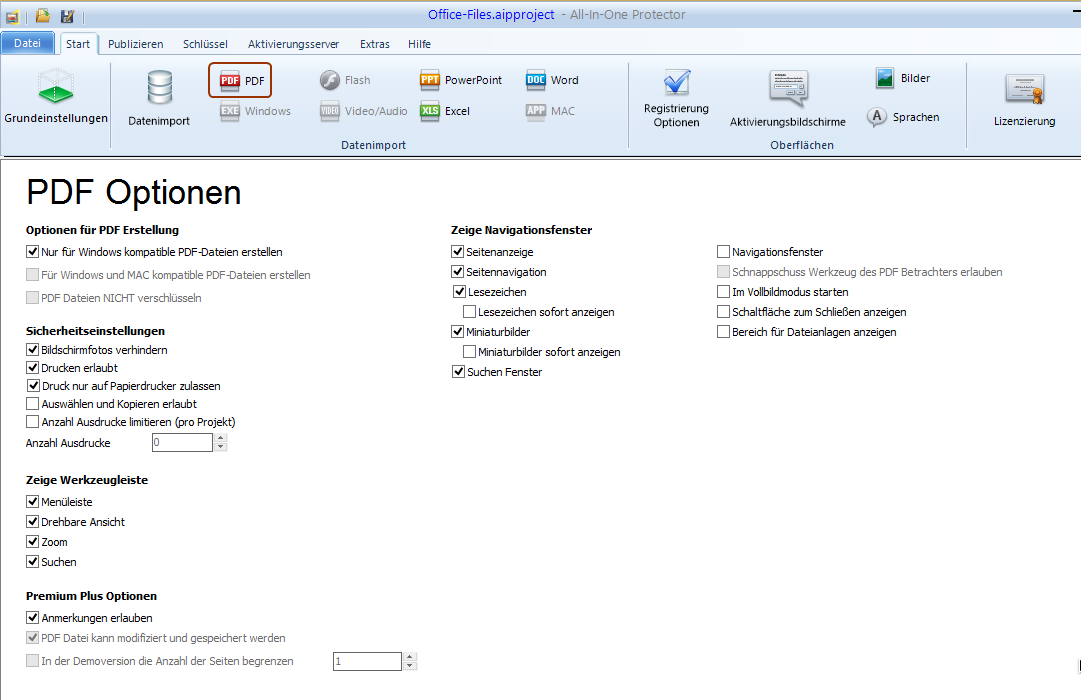Enable Auswählen und Kopieren erlaubt

pos(33,404)
